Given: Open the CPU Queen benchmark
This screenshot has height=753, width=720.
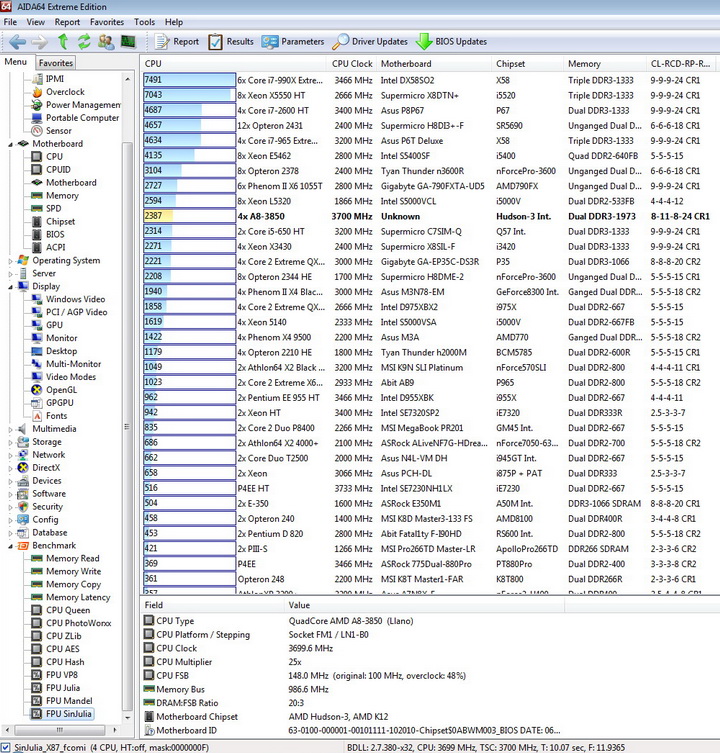Looking at the screenshot, I should point(68,610).
